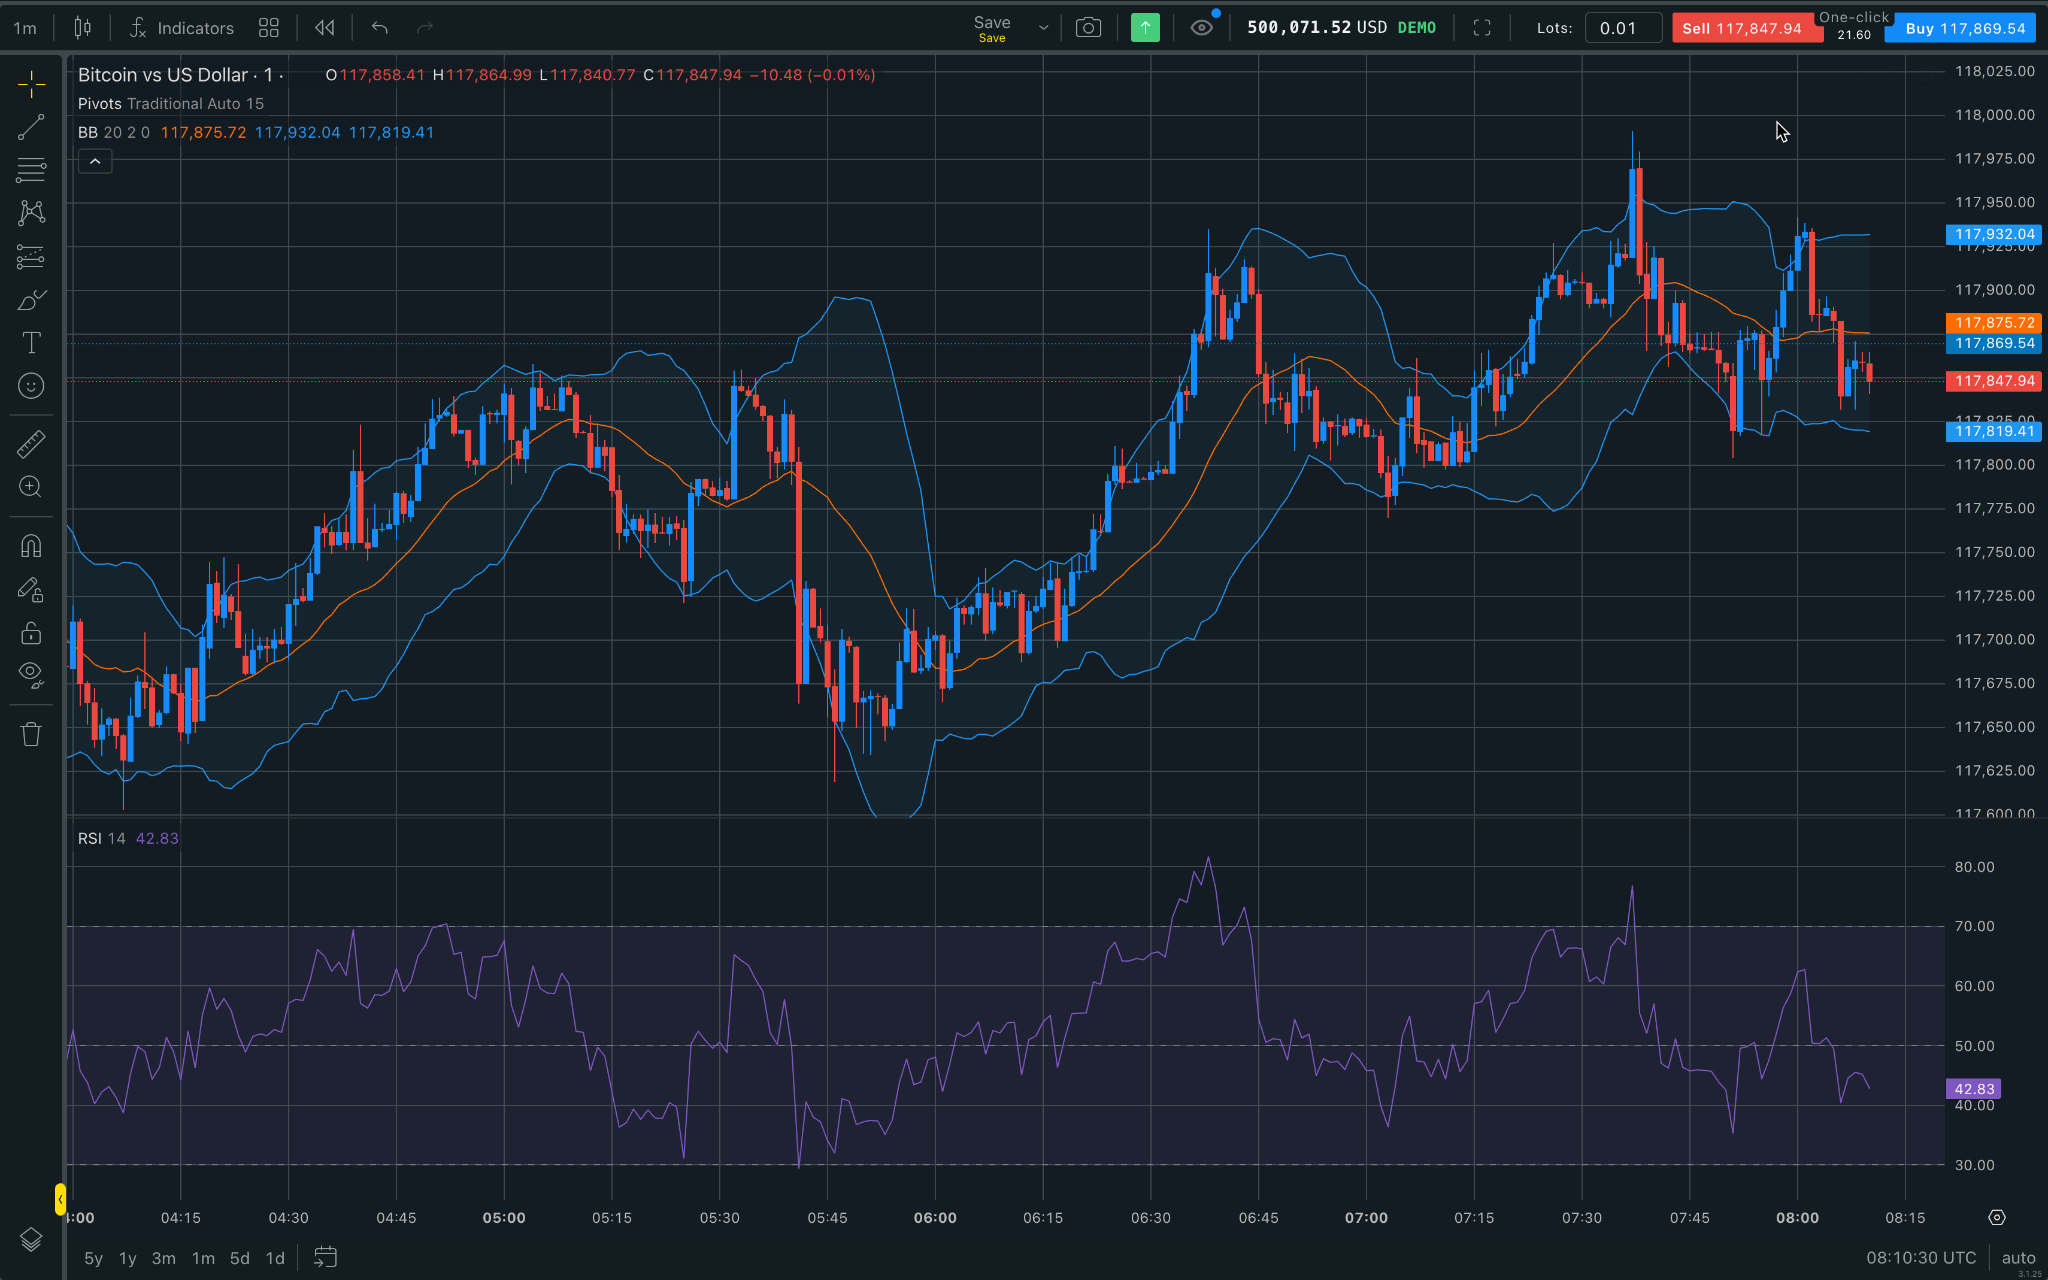Screen dimensions: 2048x1280
Task: Select the crosshair cursor tool
Action: (31, 85)
